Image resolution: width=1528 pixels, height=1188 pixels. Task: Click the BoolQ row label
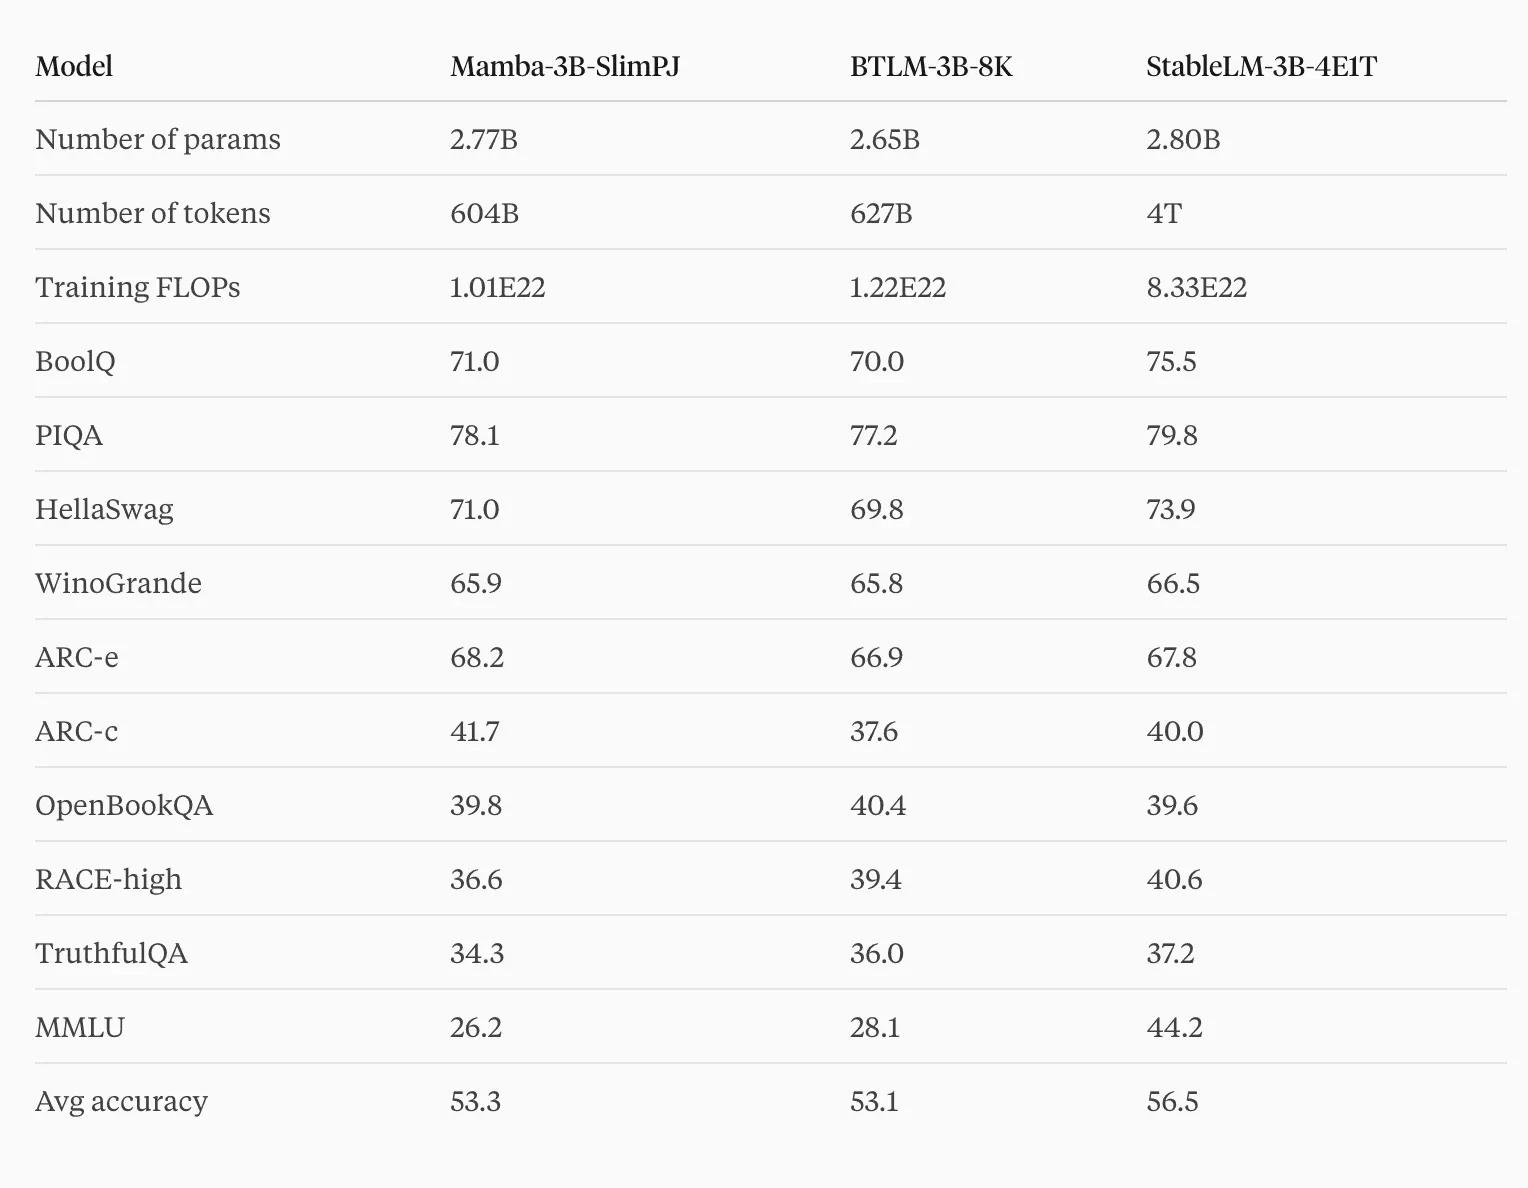point(75,362)
